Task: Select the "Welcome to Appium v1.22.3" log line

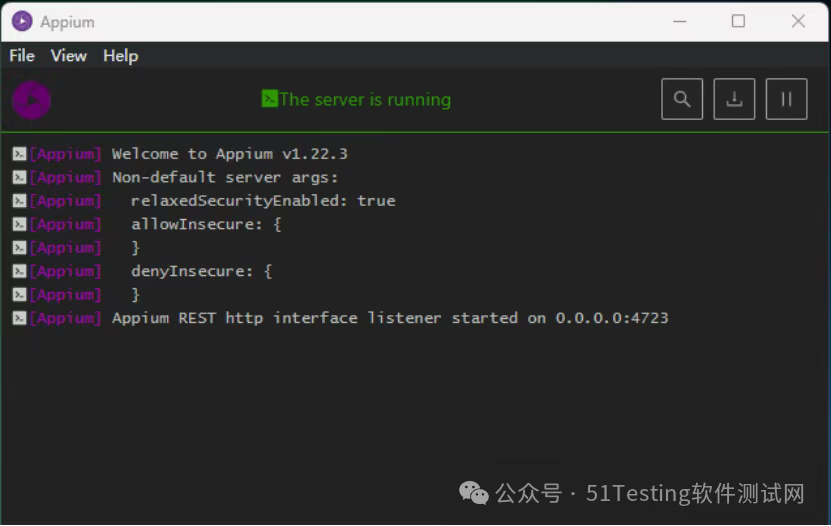Action: pyautogui.click(x=229, y=154)
